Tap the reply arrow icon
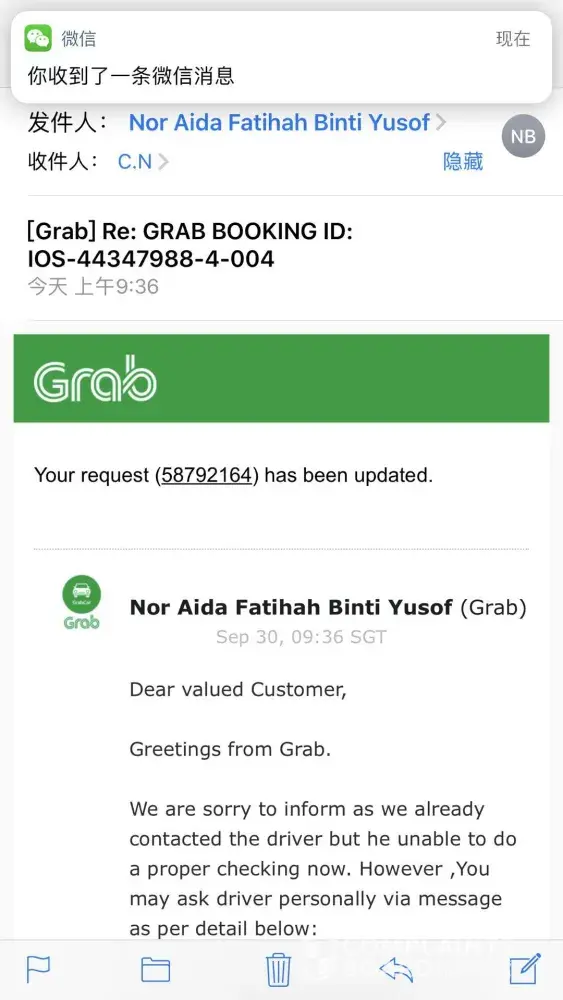 [397, 970]
